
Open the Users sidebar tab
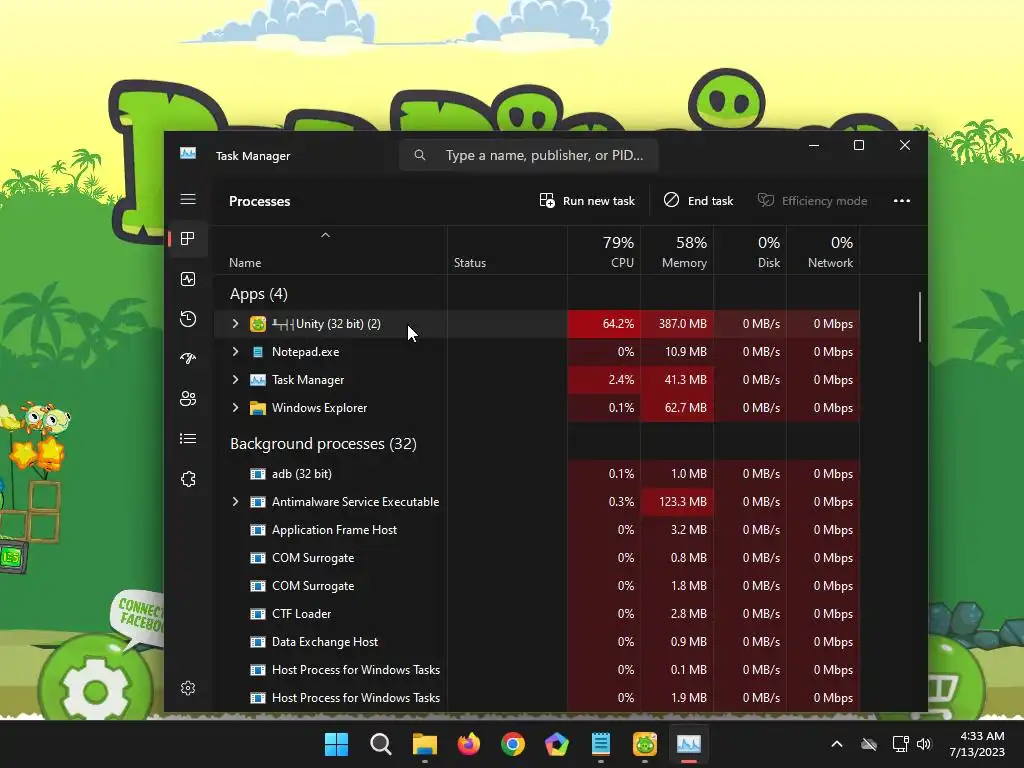tap(188, 398)
